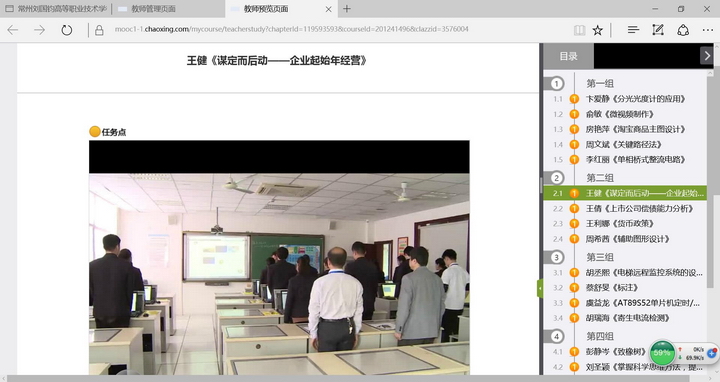
Task: Click the address bar URL field
Action: (x=292, y=29)
